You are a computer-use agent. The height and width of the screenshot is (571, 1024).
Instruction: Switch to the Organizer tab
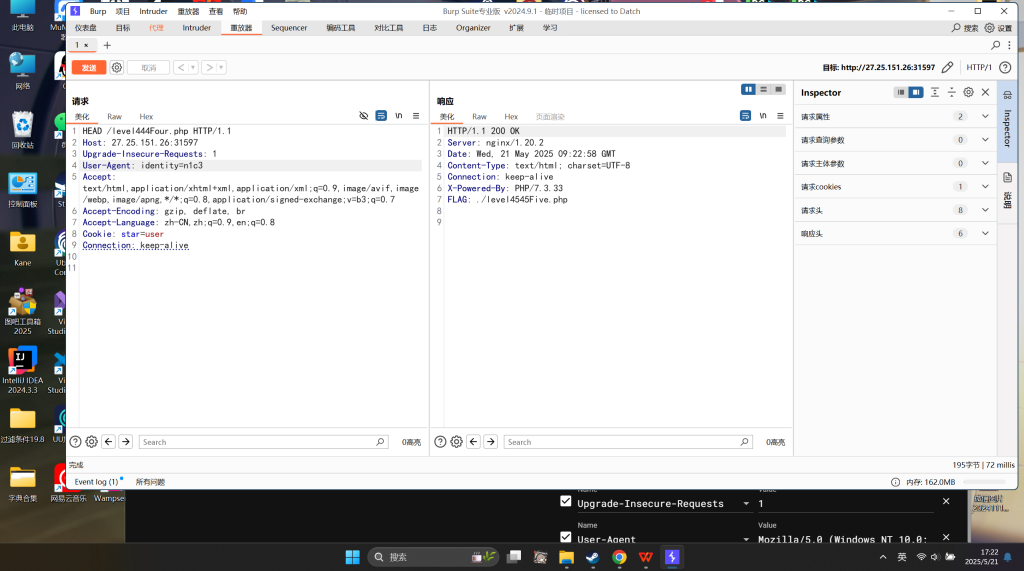pyautogui.click(x=473, y=28)
